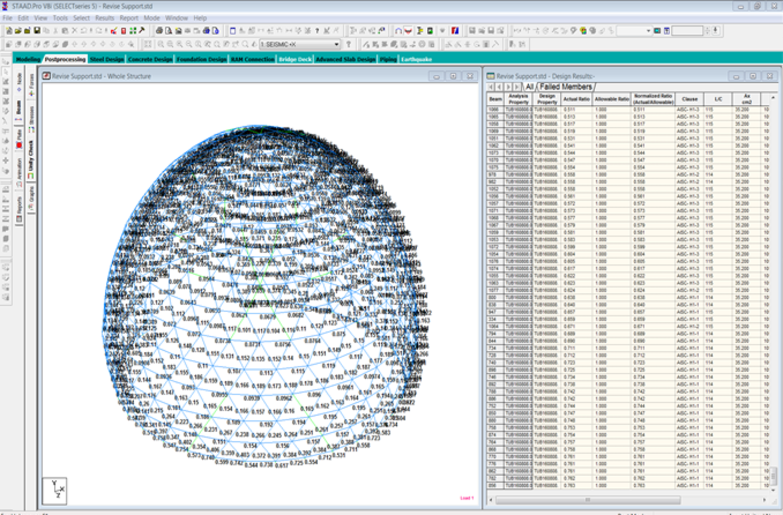Open the Results menu
This screenshot has width=783, height=515.
105,18
